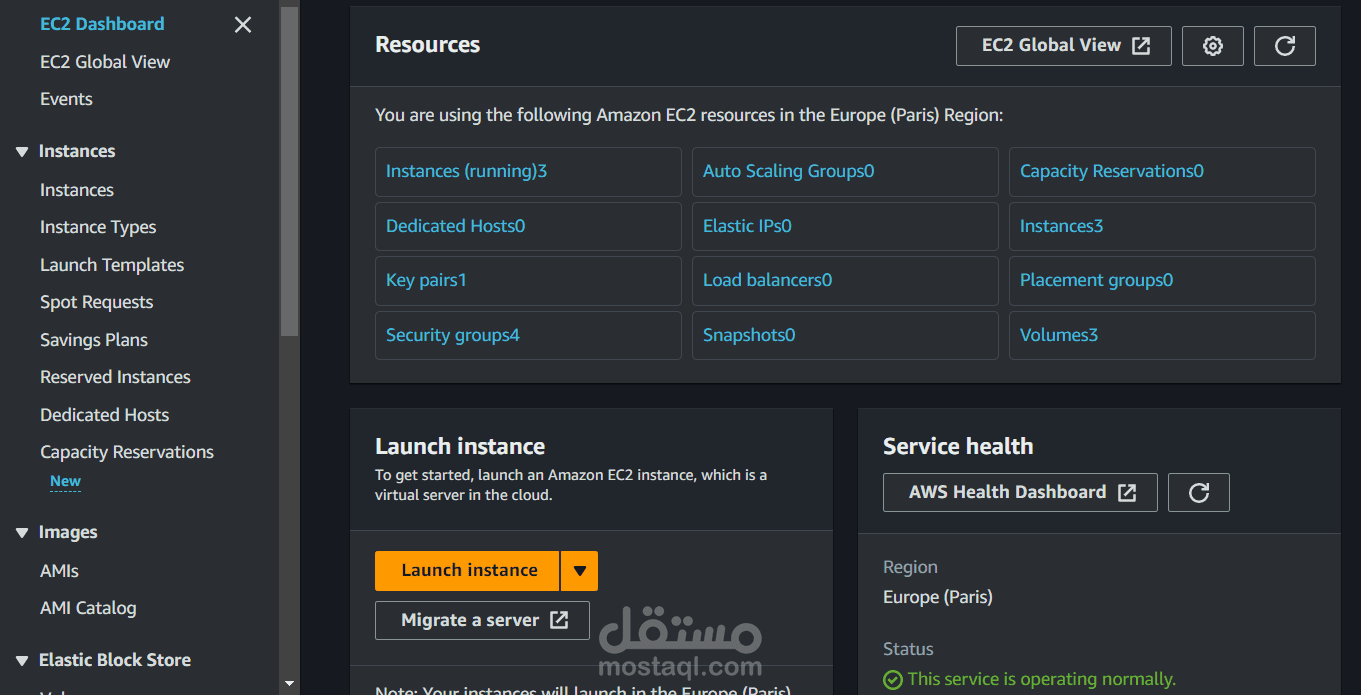Open Instances 3 resource tile

(x=1162, y=226)
